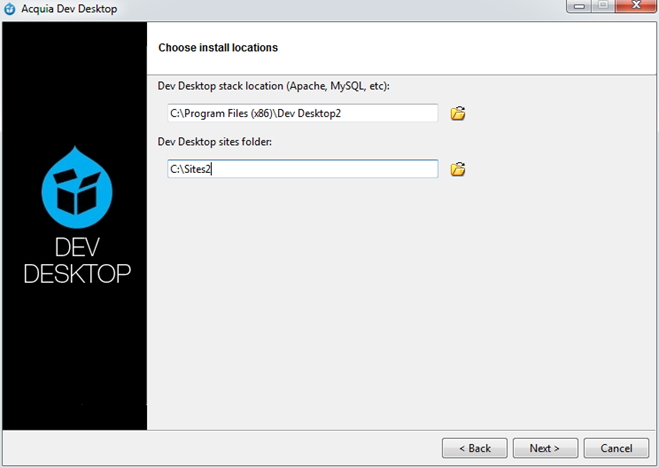Click the stack location label text
The height and width of the screenshot is (468, 659).
274,86
